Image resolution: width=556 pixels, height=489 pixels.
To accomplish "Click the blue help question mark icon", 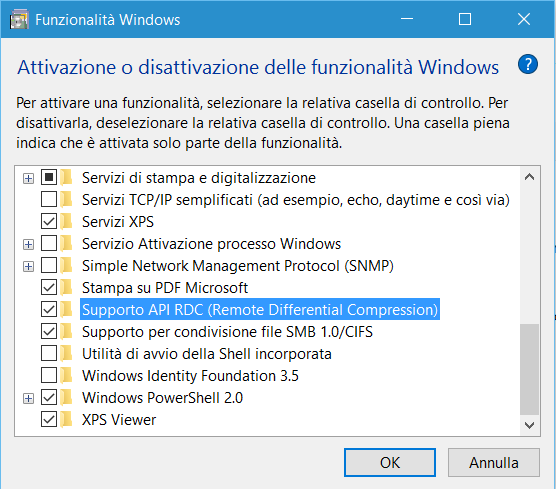I will click(528, 64).
